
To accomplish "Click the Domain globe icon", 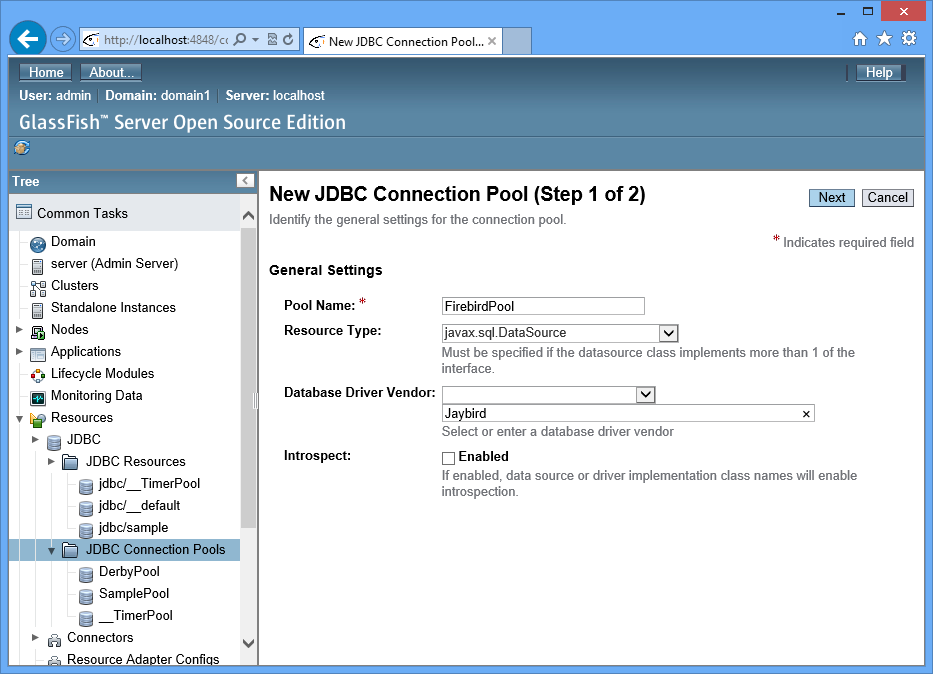I will [37, 244].
